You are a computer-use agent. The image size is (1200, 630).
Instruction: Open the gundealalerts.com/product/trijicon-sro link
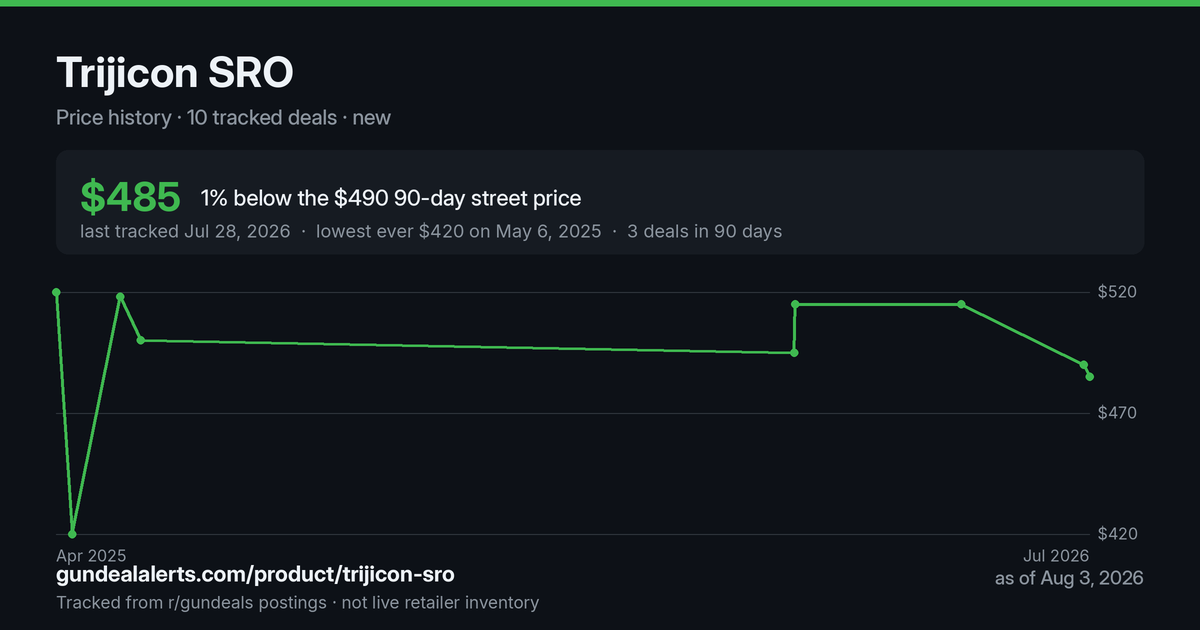tap(255, 575)
